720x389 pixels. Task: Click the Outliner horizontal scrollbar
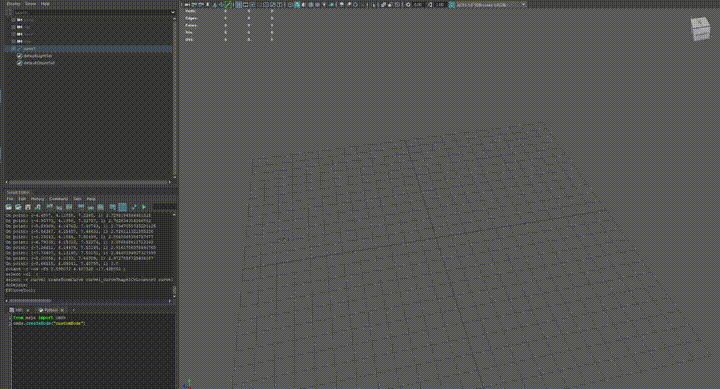click(x=87, y=182)
